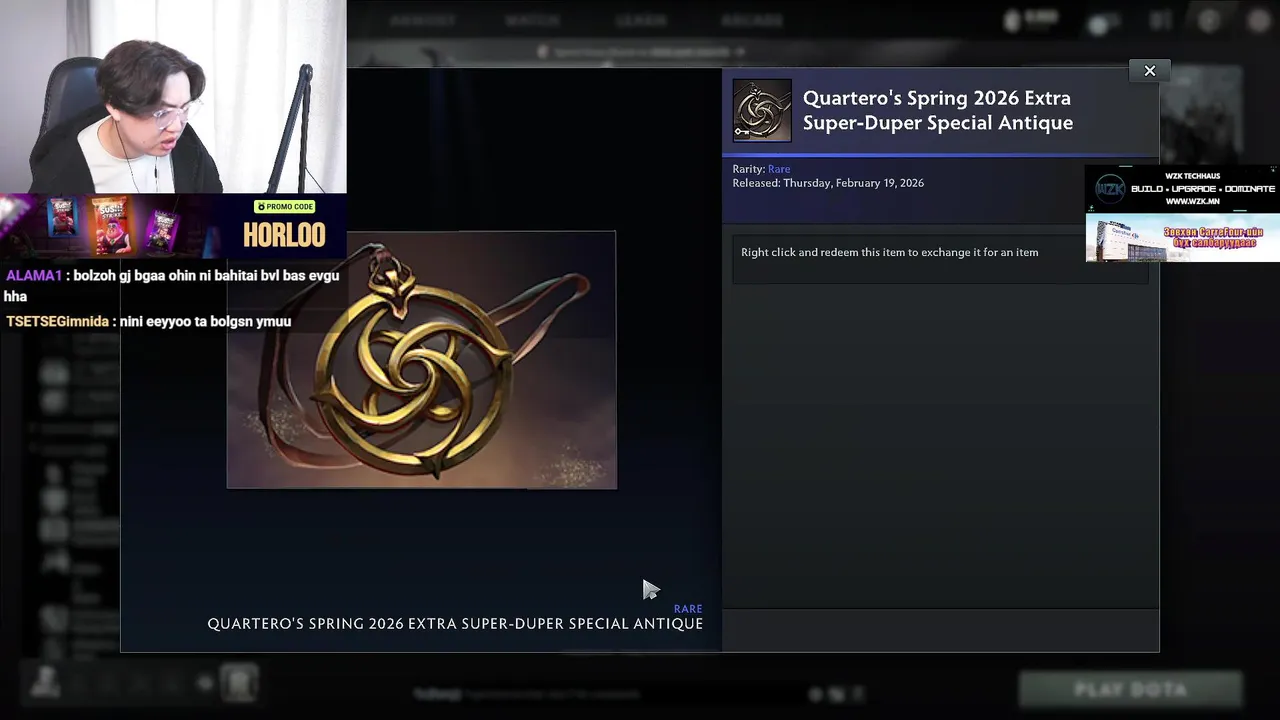Click the PLAY DOTA button
This screenshot has width=1280, height=720.
pyautogui.click(x=1130, y=689)
